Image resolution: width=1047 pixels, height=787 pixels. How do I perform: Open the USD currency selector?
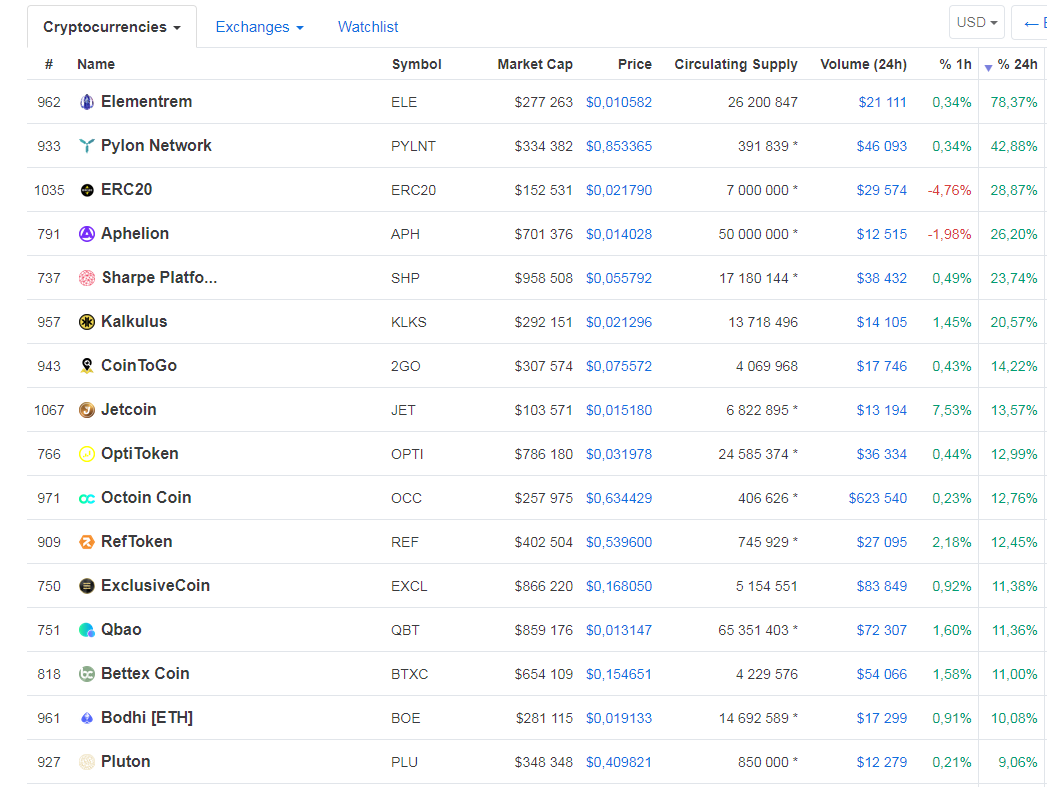[x=977, y=22]
